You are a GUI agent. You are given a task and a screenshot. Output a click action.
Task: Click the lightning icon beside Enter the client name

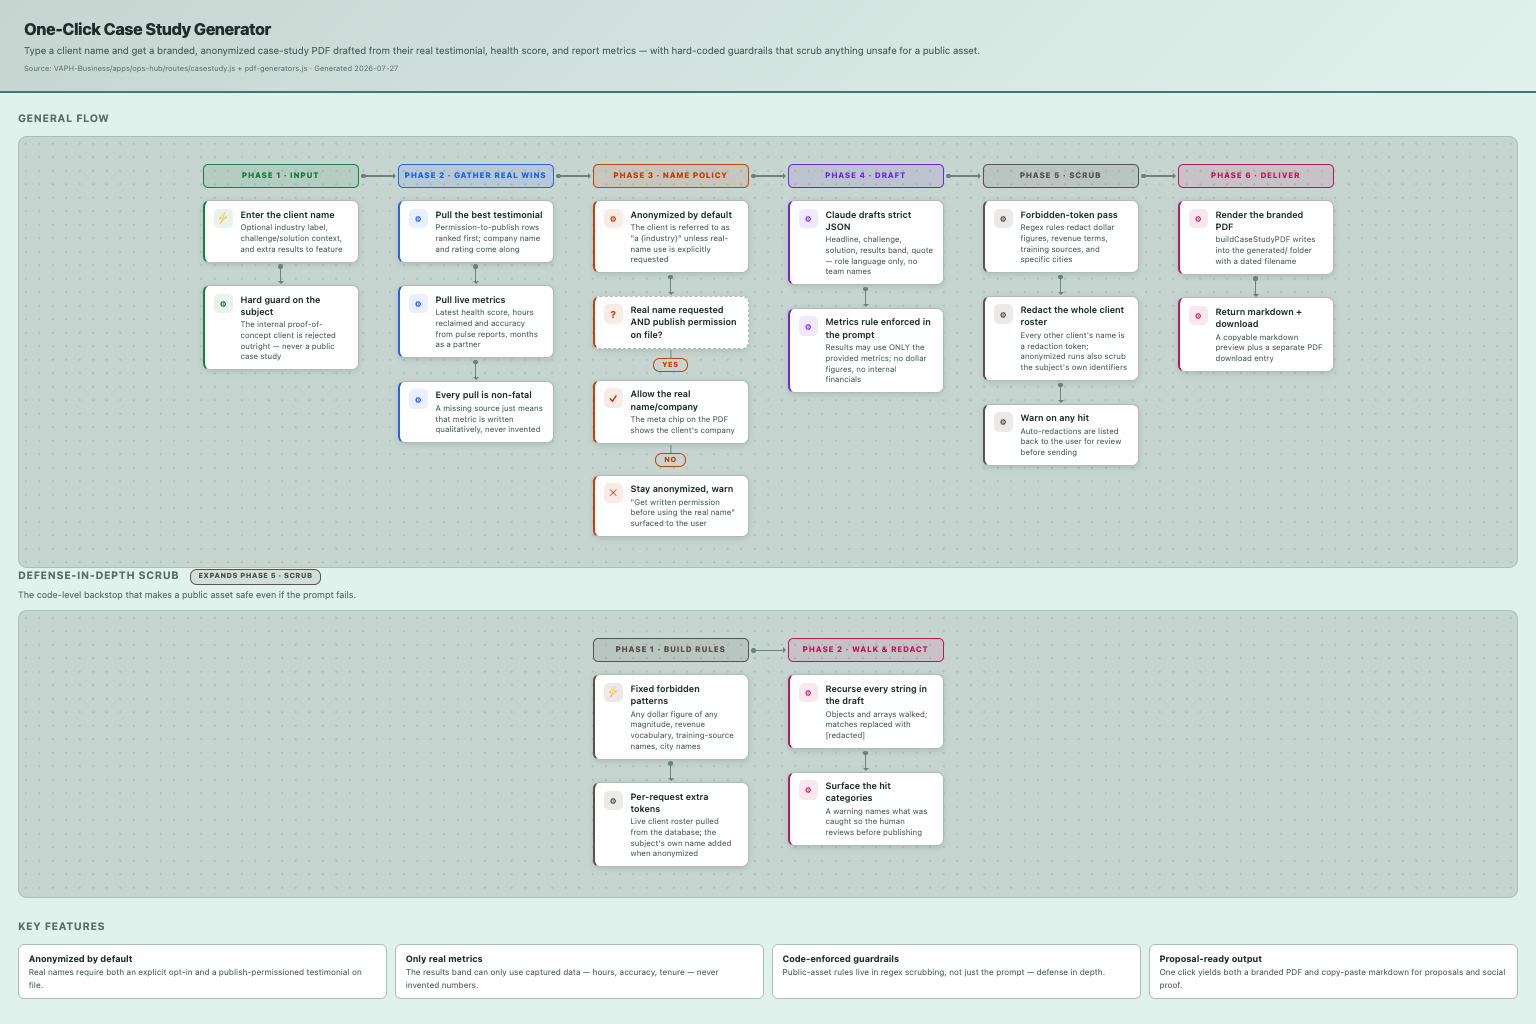pos(223,218)
